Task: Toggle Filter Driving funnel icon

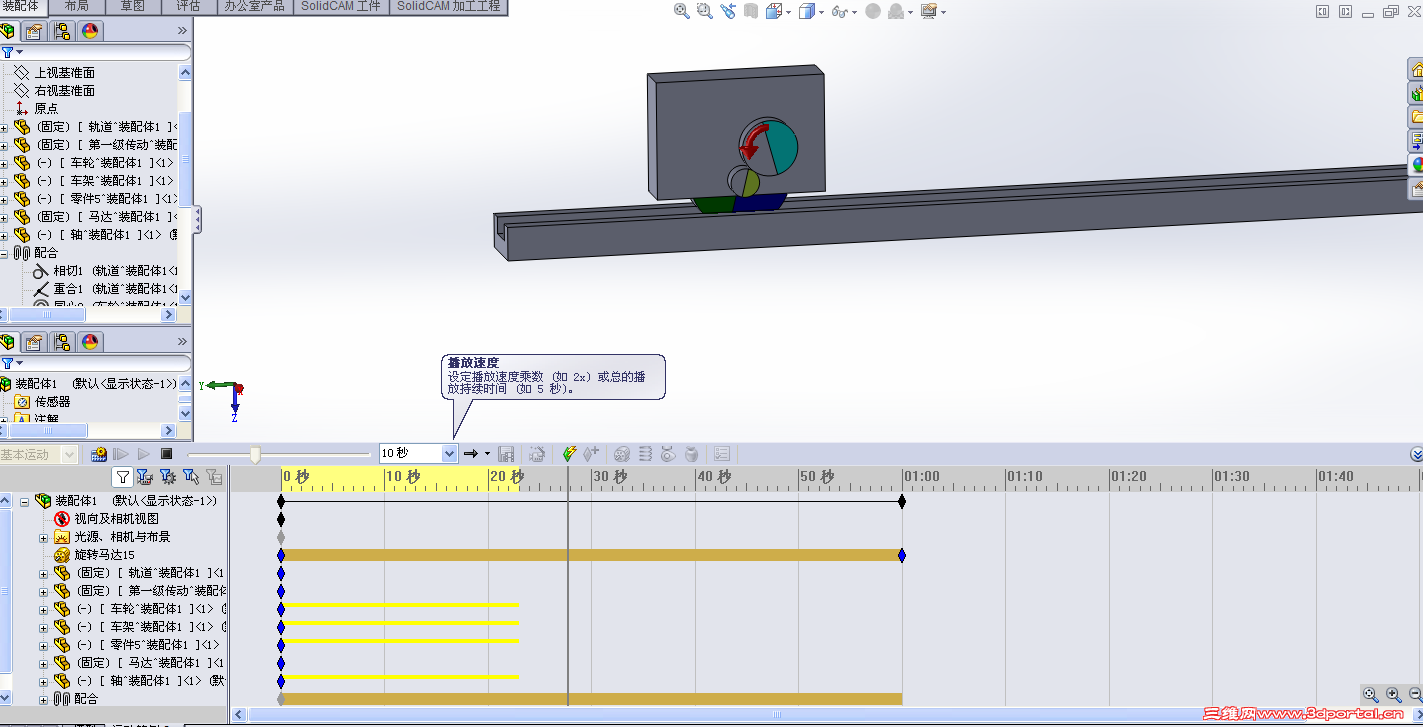Action: (x=168, y=477)
